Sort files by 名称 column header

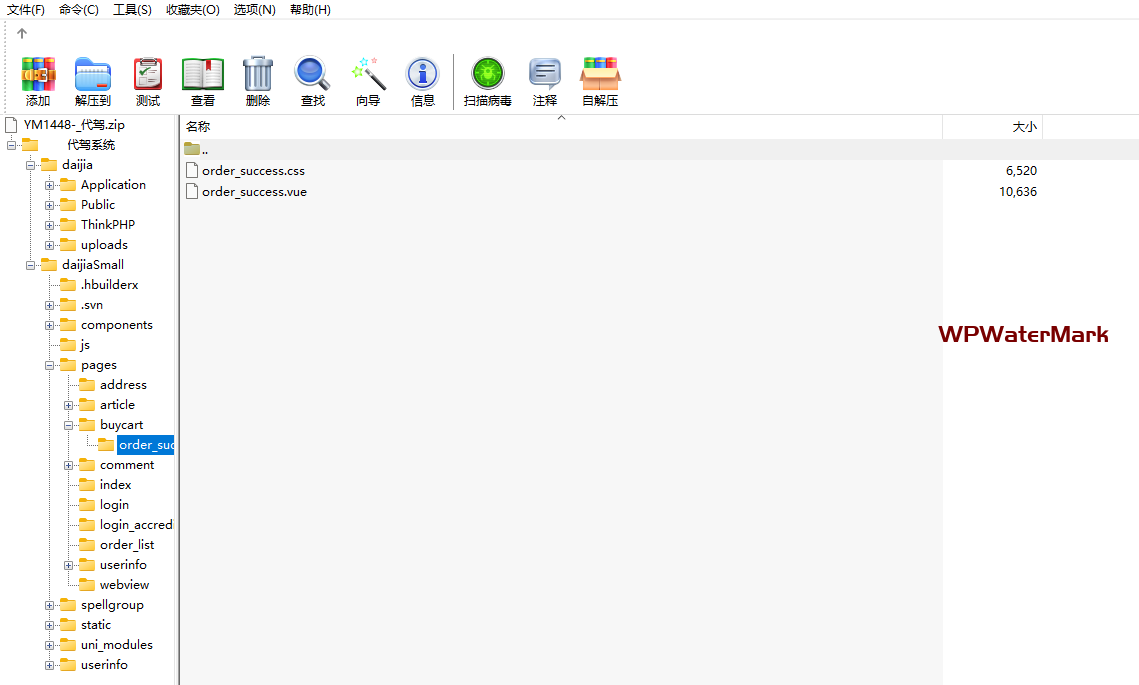[198, 127]
